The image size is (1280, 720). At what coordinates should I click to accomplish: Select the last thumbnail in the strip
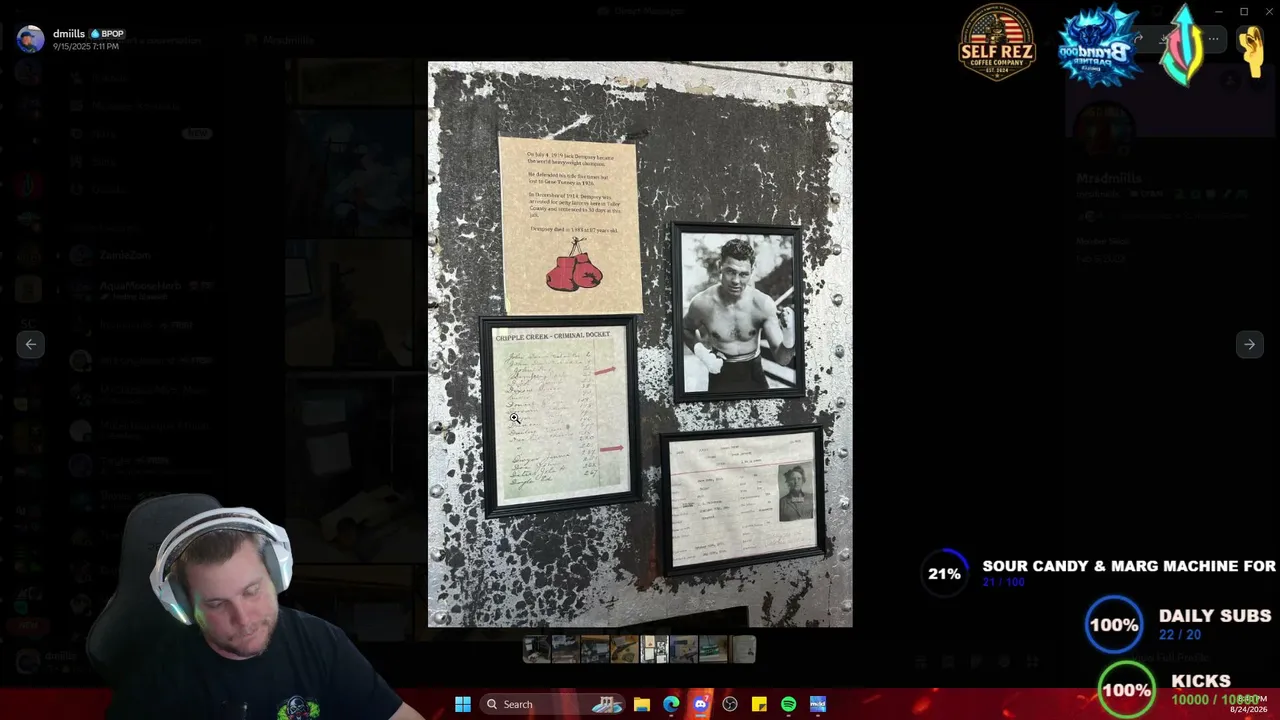pos(743,650)
